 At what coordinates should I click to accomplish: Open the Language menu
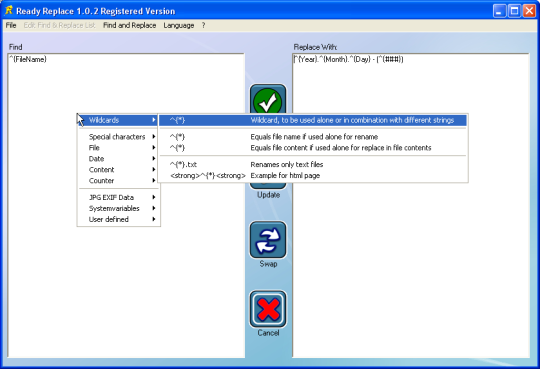[179, 25]
